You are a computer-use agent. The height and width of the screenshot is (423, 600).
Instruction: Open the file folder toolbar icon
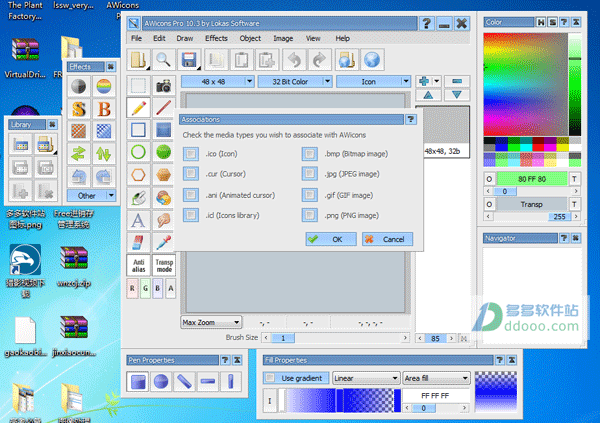coord(138,60)
